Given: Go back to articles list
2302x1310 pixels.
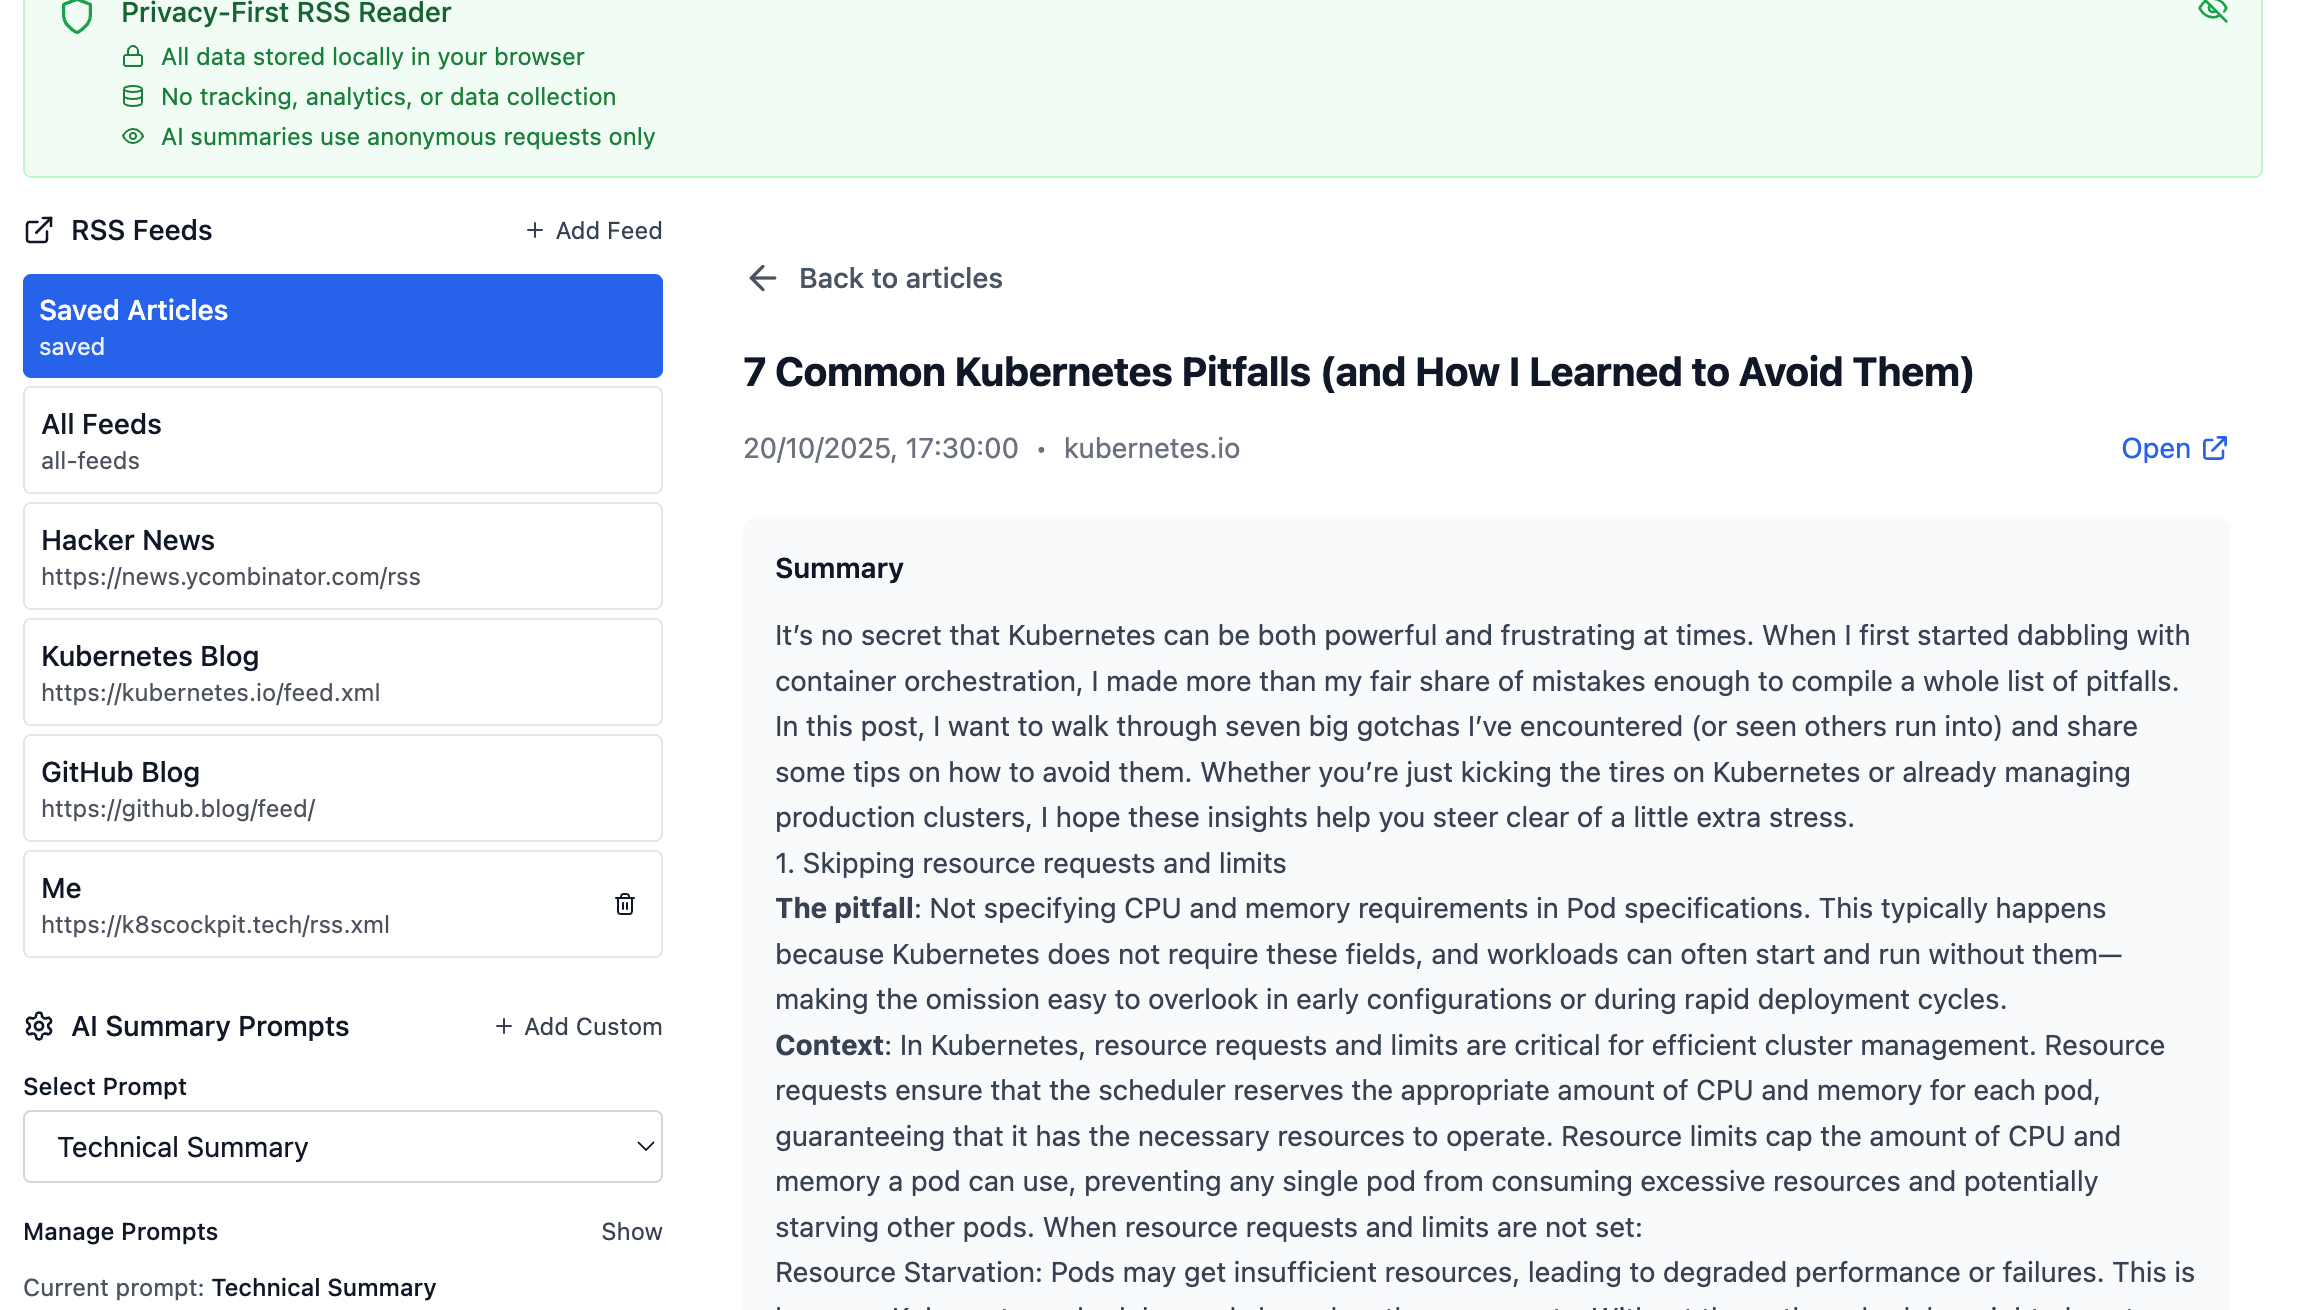Looking at the screenshot, I should point(900,278).
